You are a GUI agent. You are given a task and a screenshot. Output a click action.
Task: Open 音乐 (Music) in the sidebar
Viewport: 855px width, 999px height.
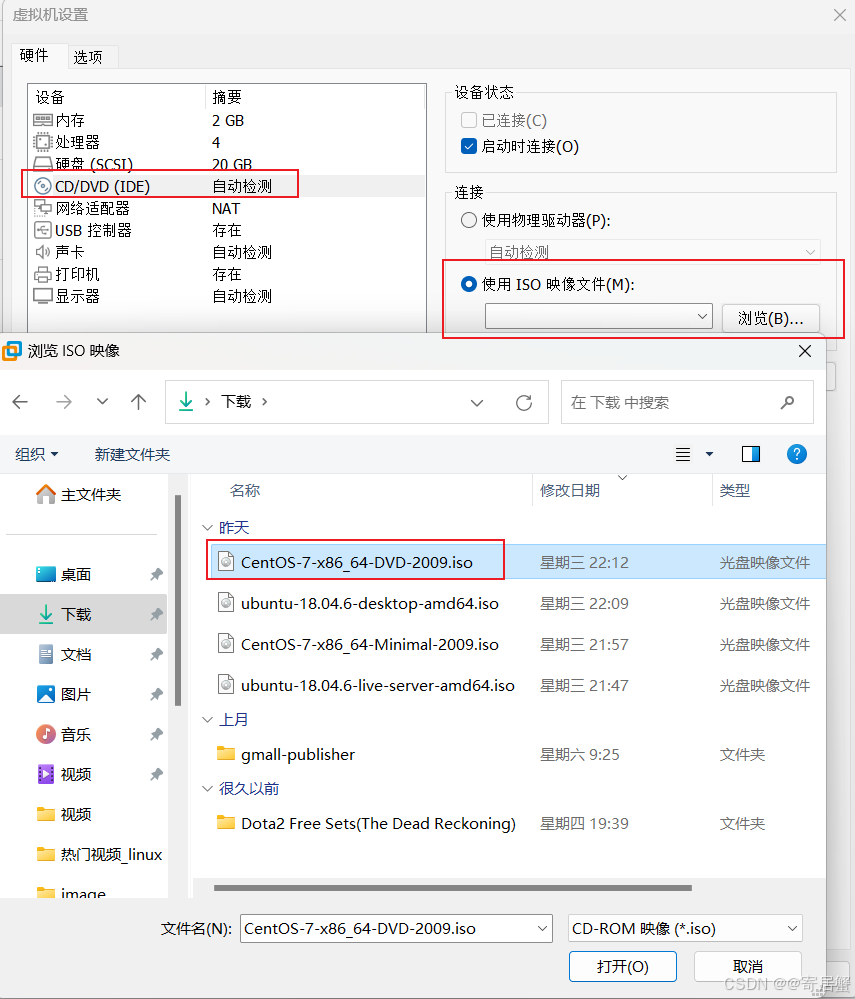tap(83, 735)
